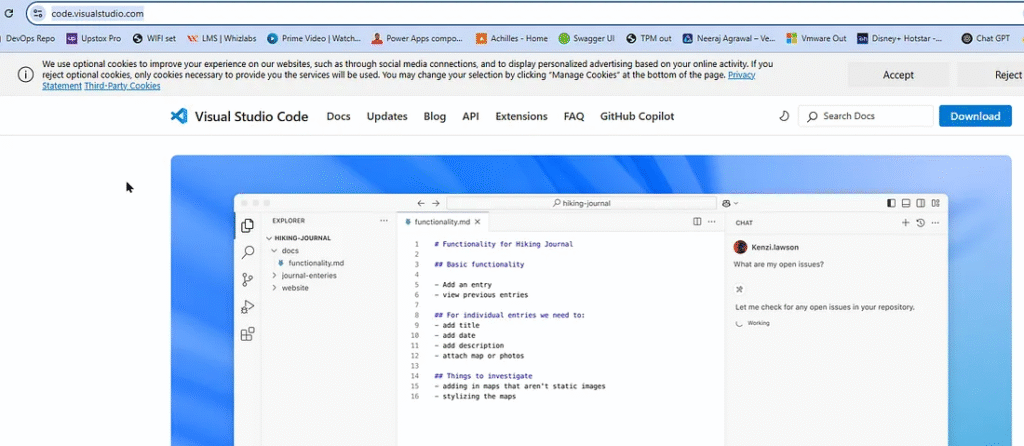The image size is (1024, 446).
Task: Click the Search Docs field
Action: [865, 116]
